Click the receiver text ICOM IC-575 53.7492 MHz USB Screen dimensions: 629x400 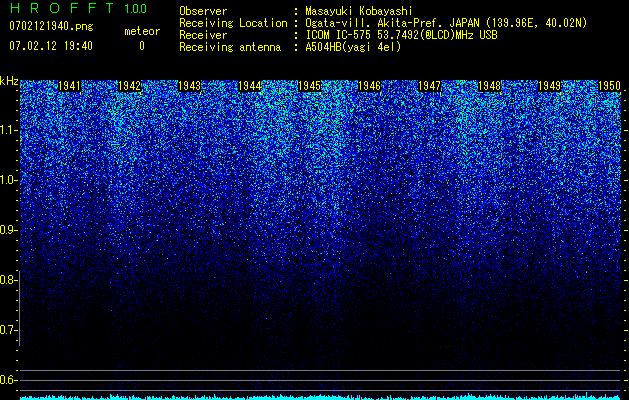402,35
